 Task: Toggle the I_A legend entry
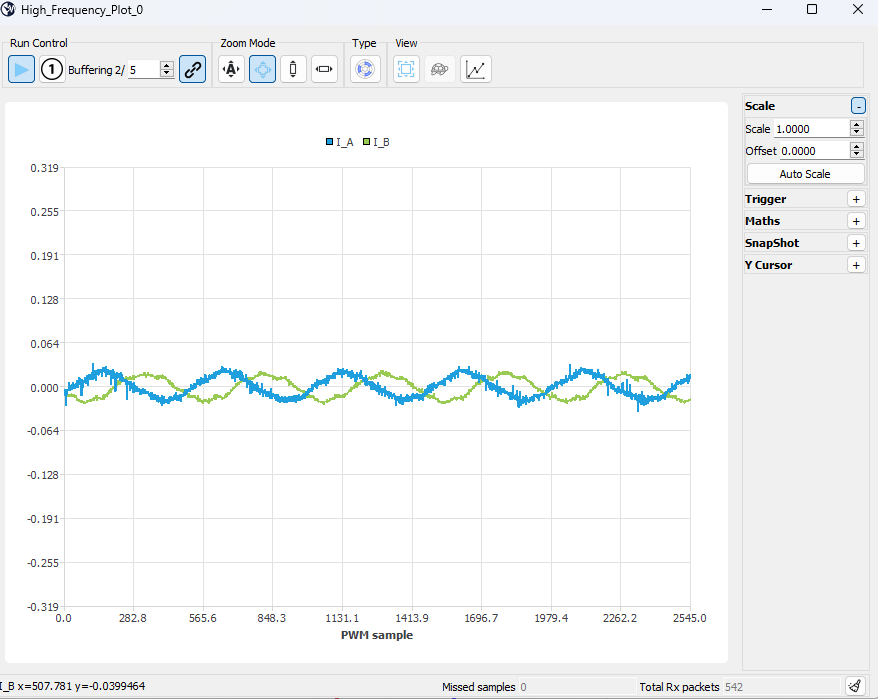[340, 143]
